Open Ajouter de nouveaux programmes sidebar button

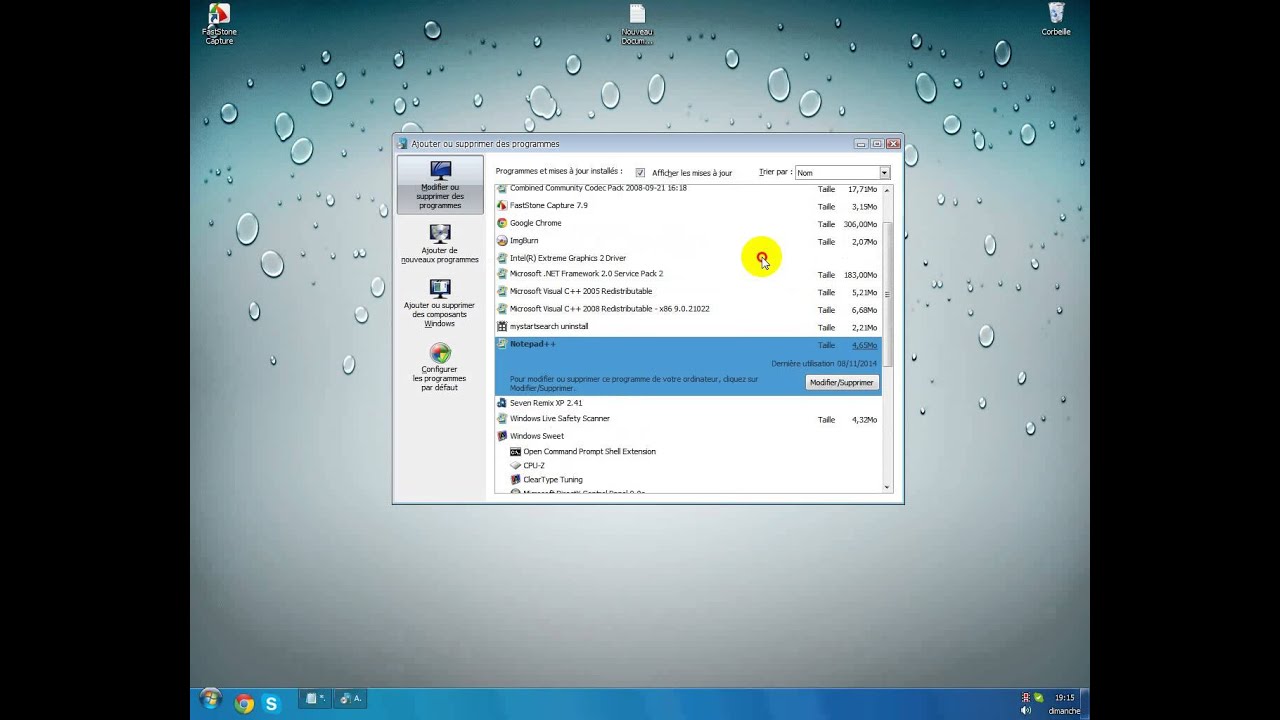pyautogui.click(x=440, y=245)
